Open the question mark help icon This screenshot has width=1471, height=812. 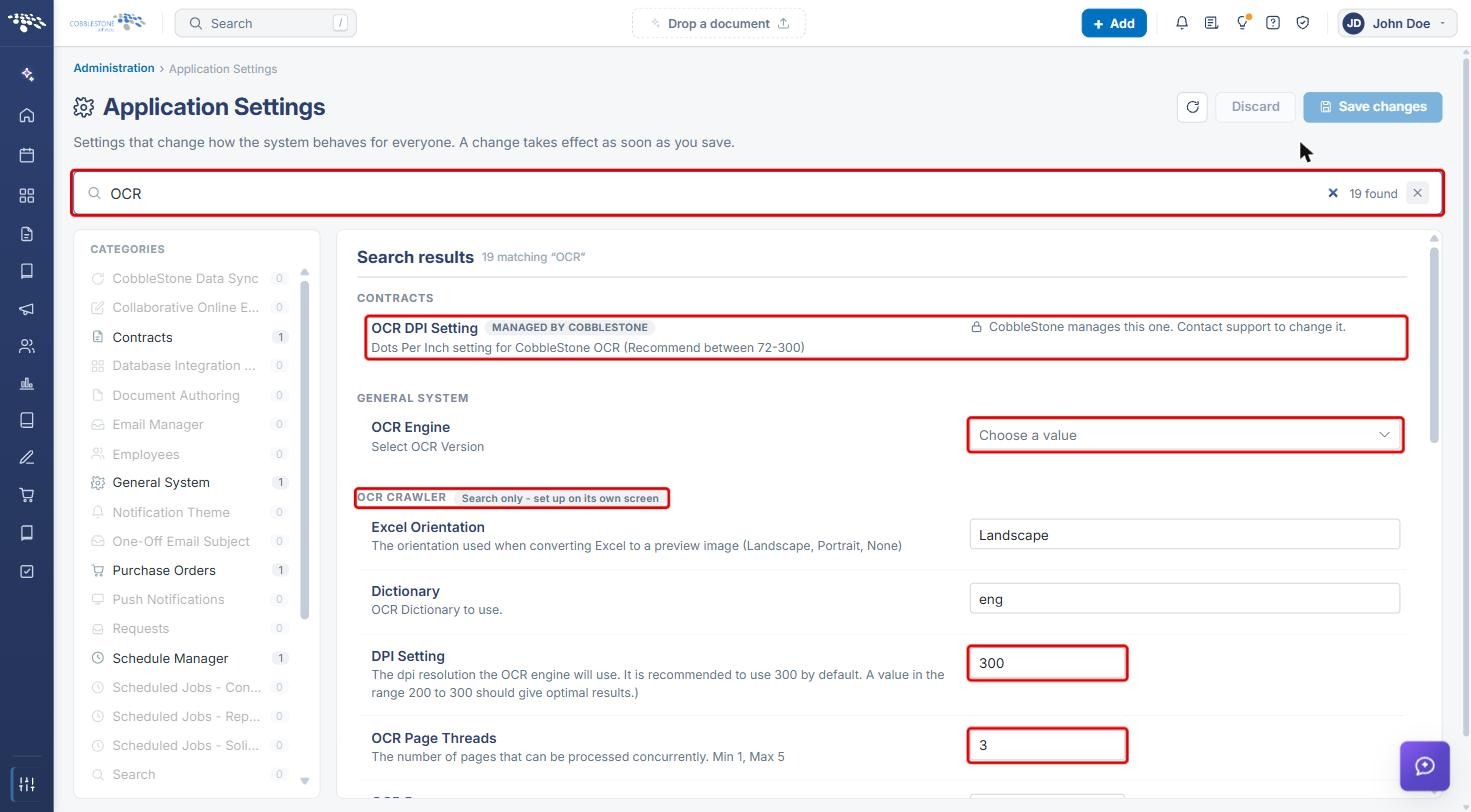point(1273,23)
